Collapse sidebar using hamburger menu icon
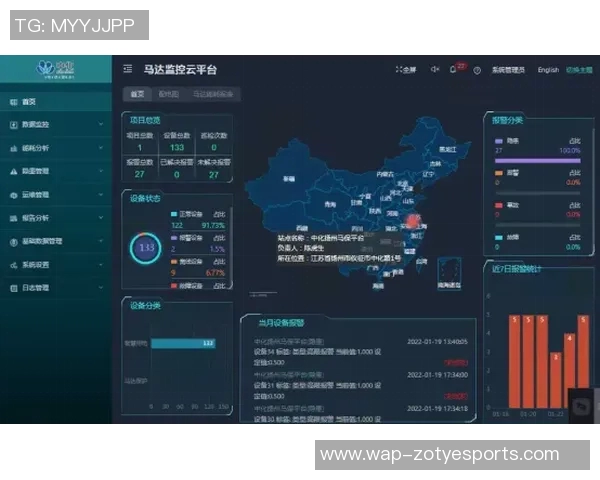The image size is (600, 480). (128, 69)
